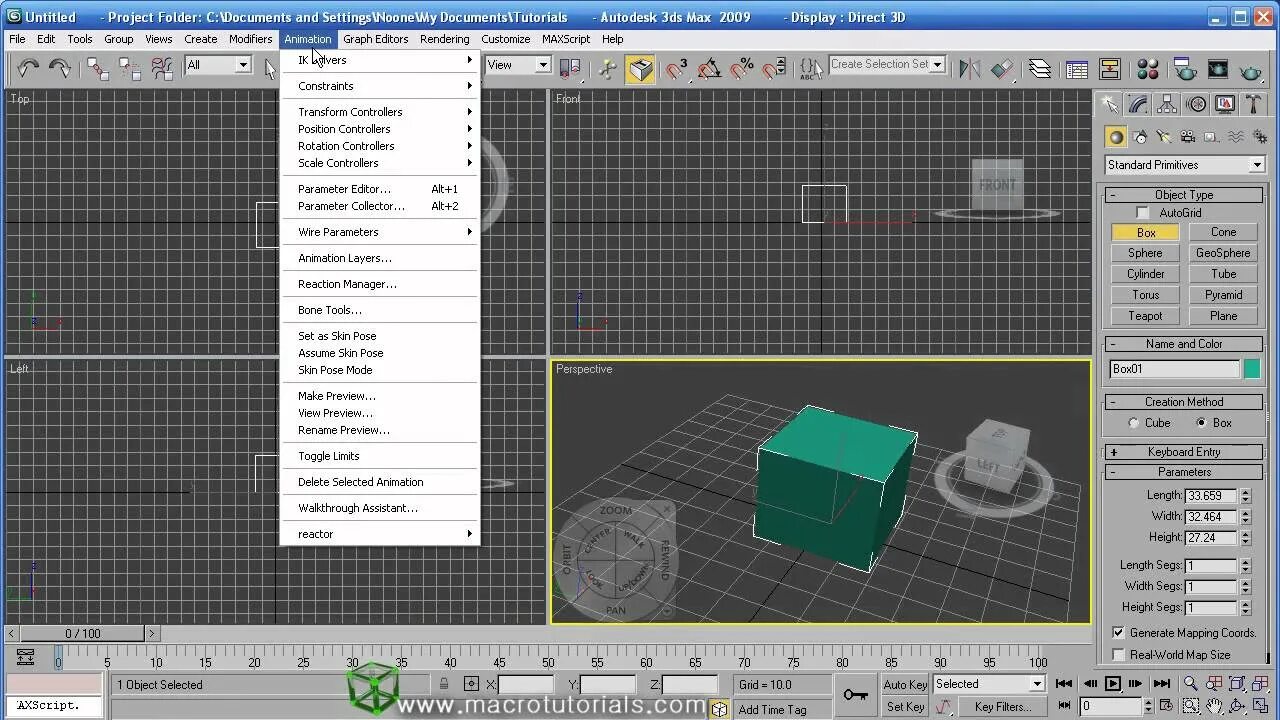The width and height of the screenshot is (1280, 720).
Task: Toggle the Spinner Snap icon
Action: click(773, 68)
